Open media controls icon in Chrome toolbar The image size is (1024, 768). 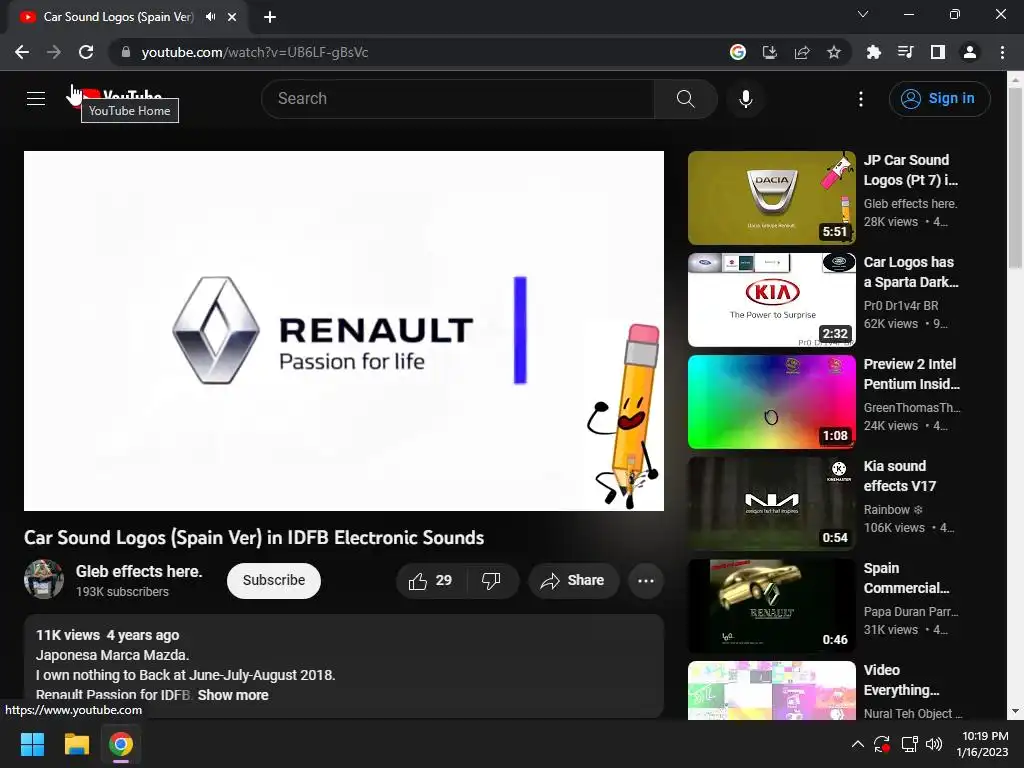pyautogui.click(x=905, y=52)
